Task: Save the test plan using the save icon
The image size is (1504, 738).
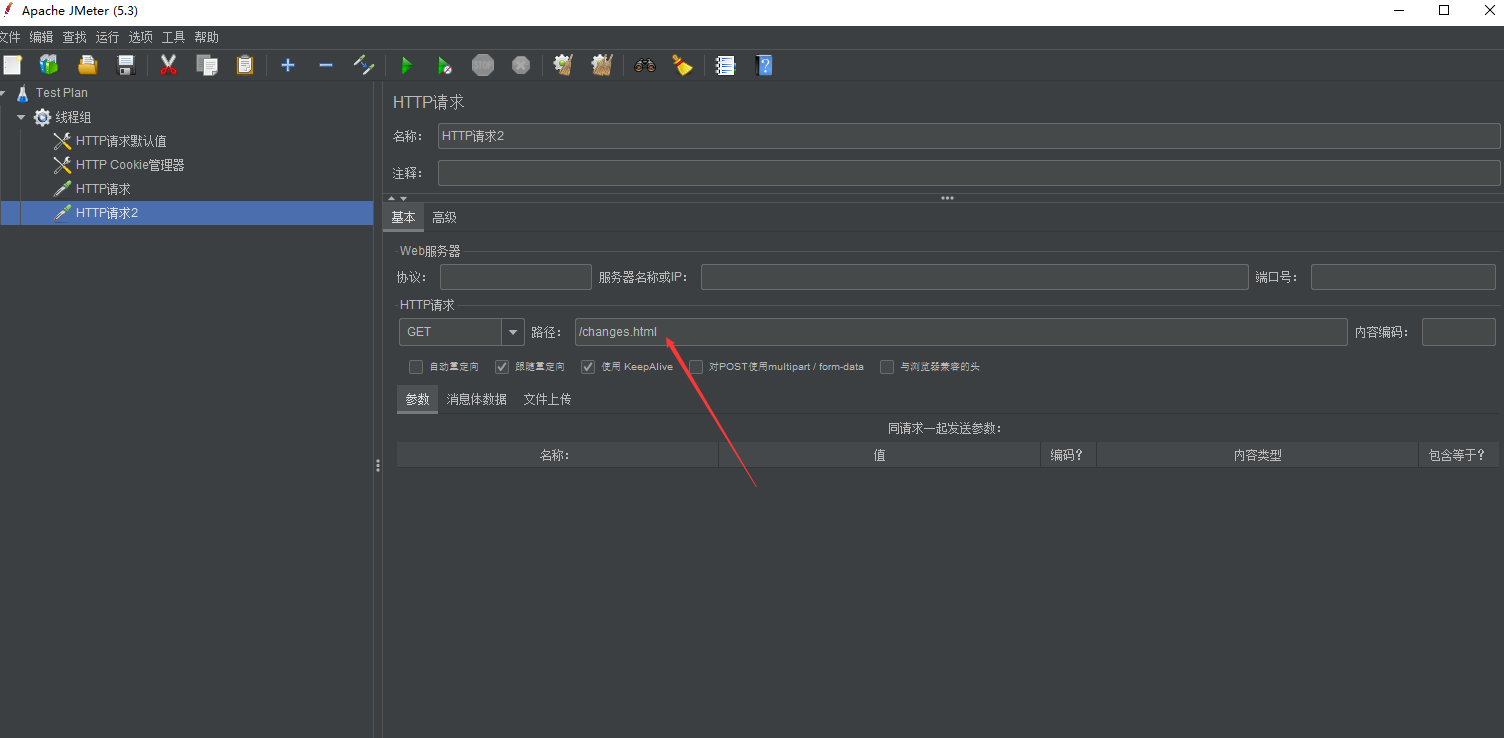Action: pos(124,65)
